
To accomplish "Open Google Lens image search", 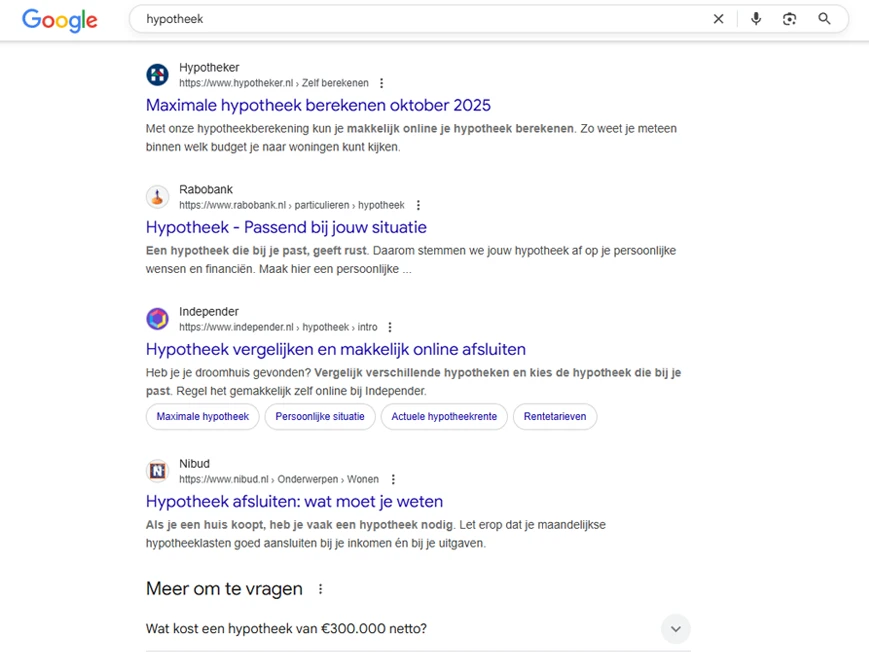I will point(789,18).
